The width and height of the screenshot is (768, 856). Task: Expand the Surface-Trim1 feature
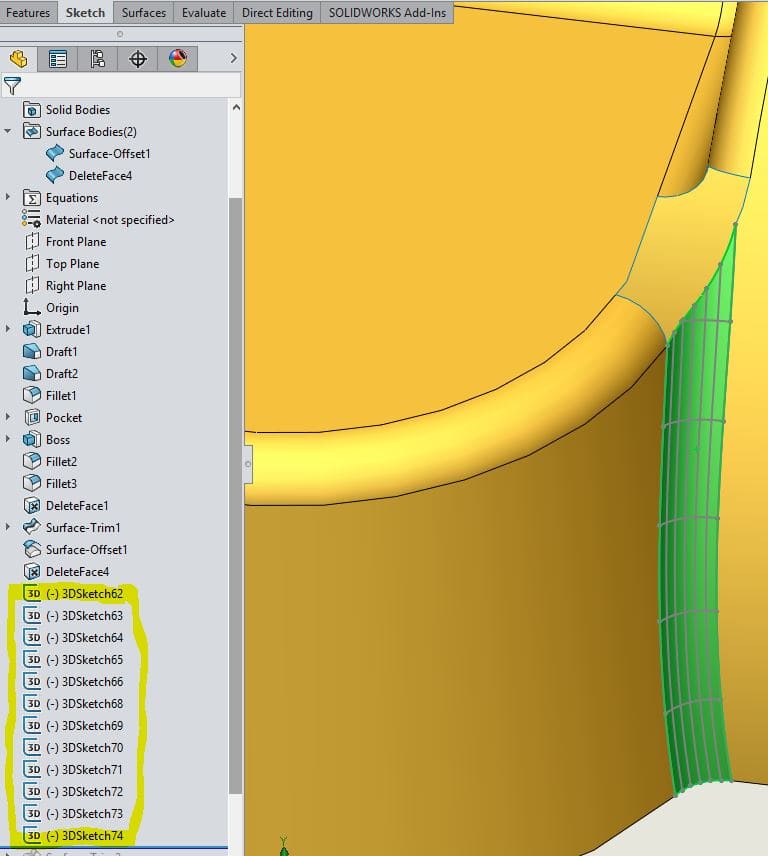tap(8, 528)
